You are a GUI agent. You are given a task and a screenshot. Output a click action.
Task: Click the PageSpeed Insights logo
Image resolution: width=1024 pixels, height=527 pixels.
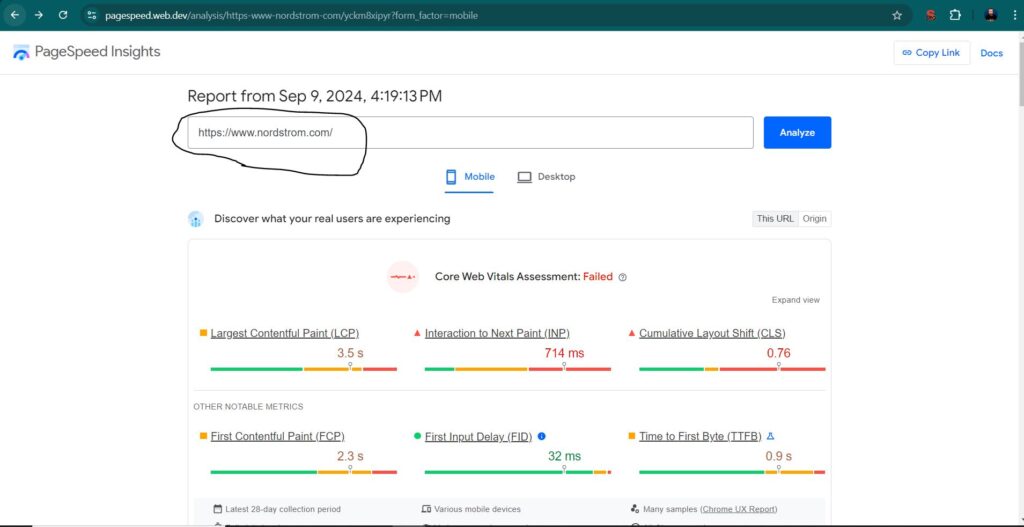86,52
